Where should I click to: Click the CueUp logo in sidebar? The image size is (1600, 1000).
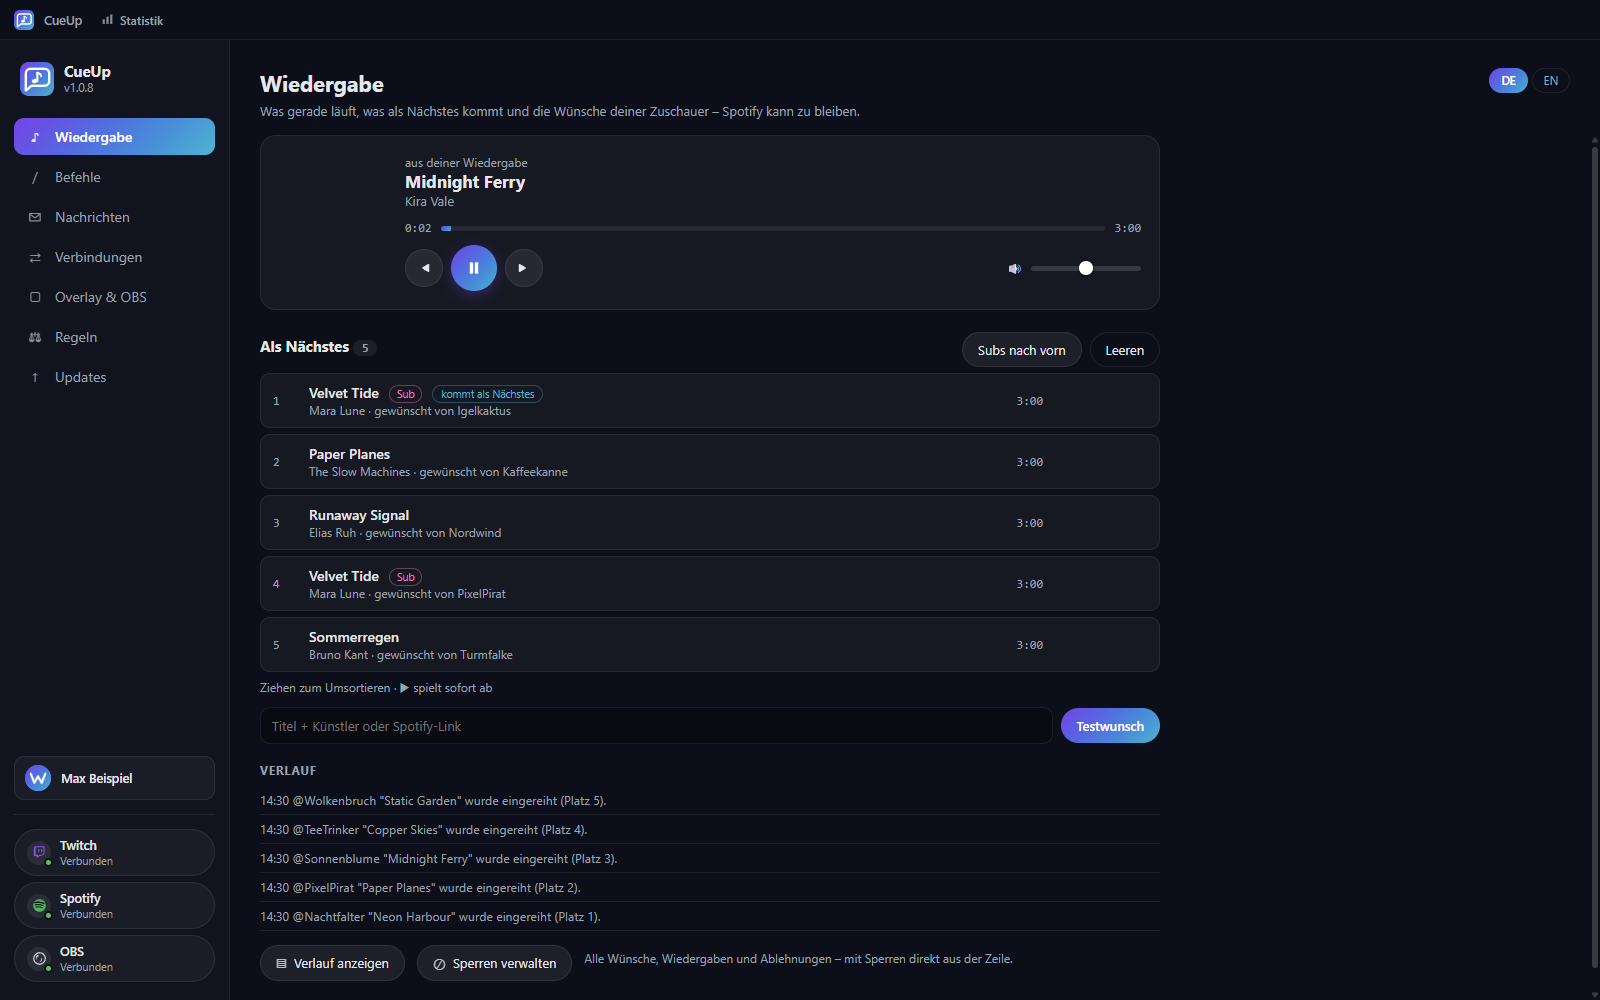[x=37, y=79]
